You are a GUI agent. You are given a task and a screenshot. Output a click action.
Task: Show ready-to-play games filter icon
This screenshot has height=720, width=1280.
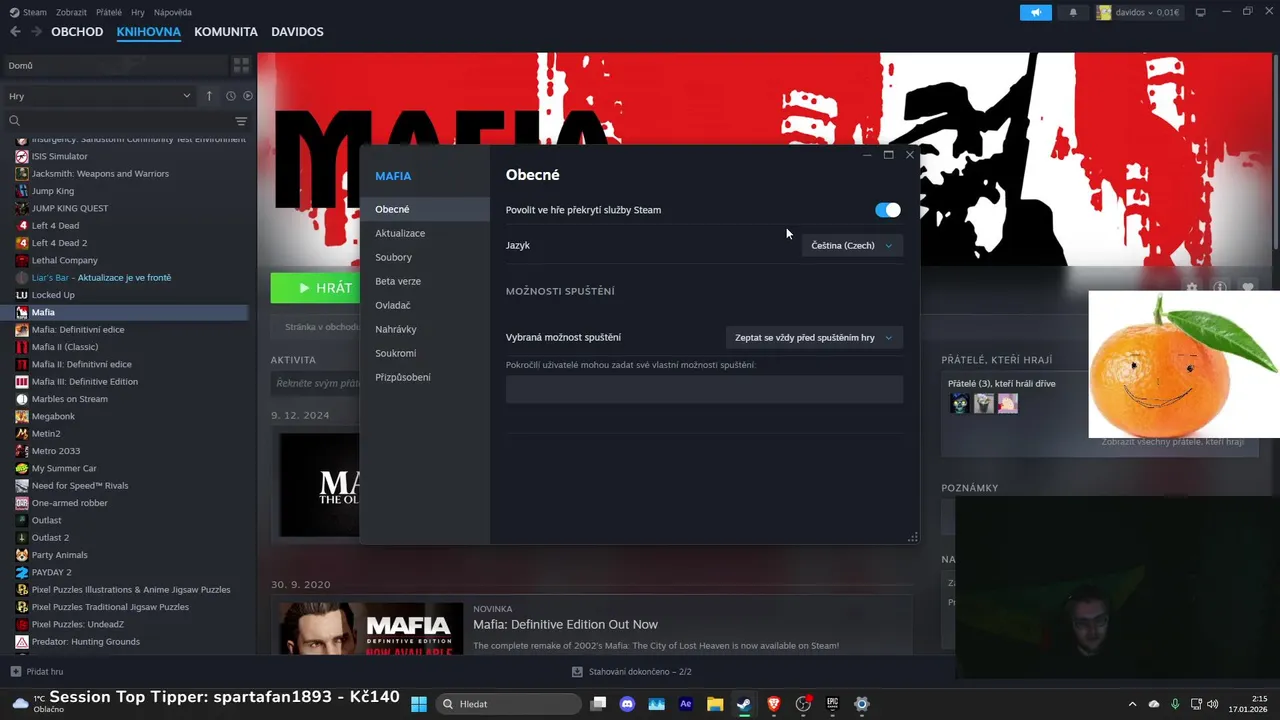pos(248,96)
